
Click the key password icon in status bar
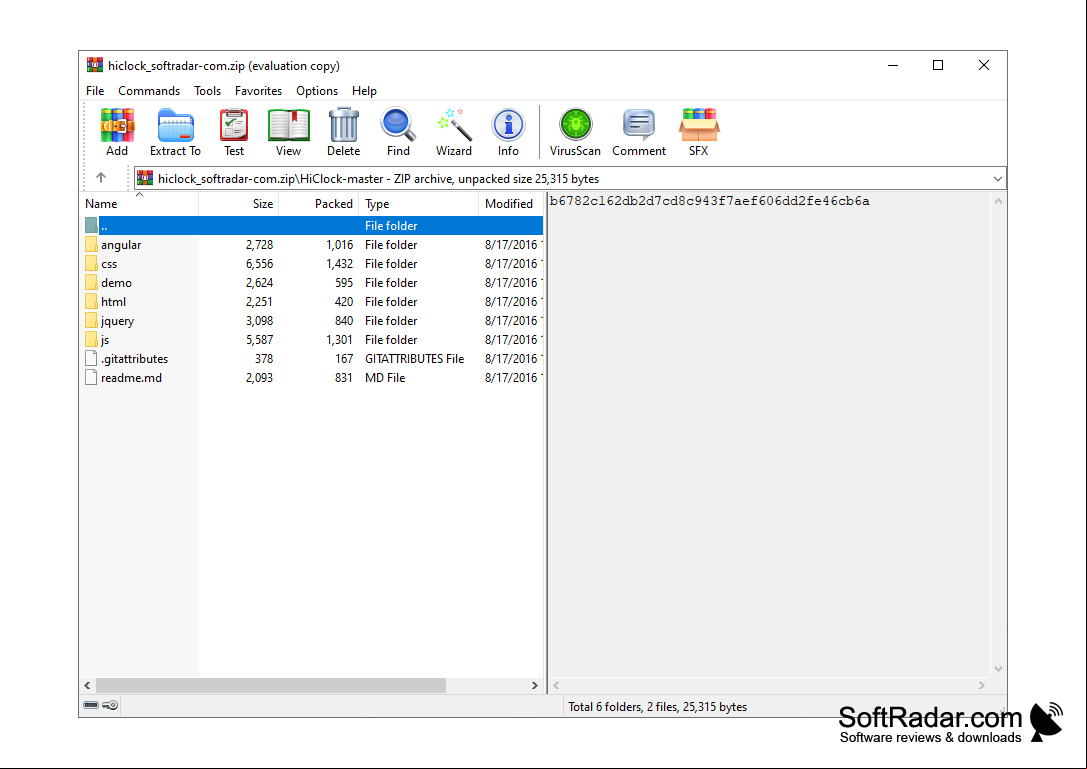[110, 705]
